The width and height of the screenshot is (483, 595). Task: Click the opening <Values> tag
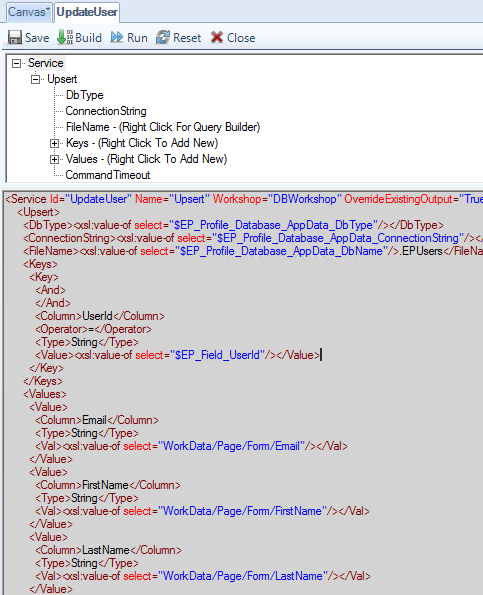45,394
